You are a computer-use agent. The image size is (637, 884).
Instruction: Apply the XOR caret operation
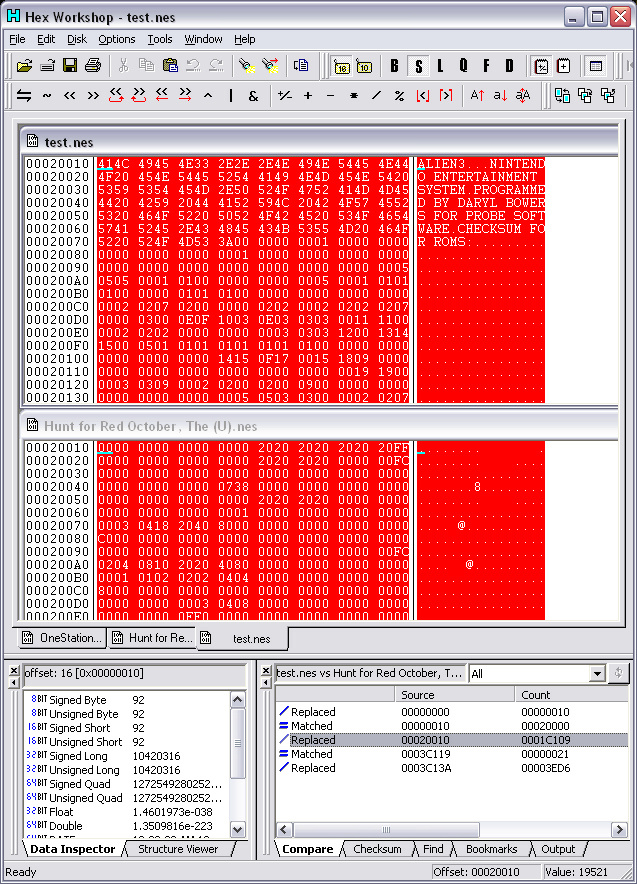[208, 96]
